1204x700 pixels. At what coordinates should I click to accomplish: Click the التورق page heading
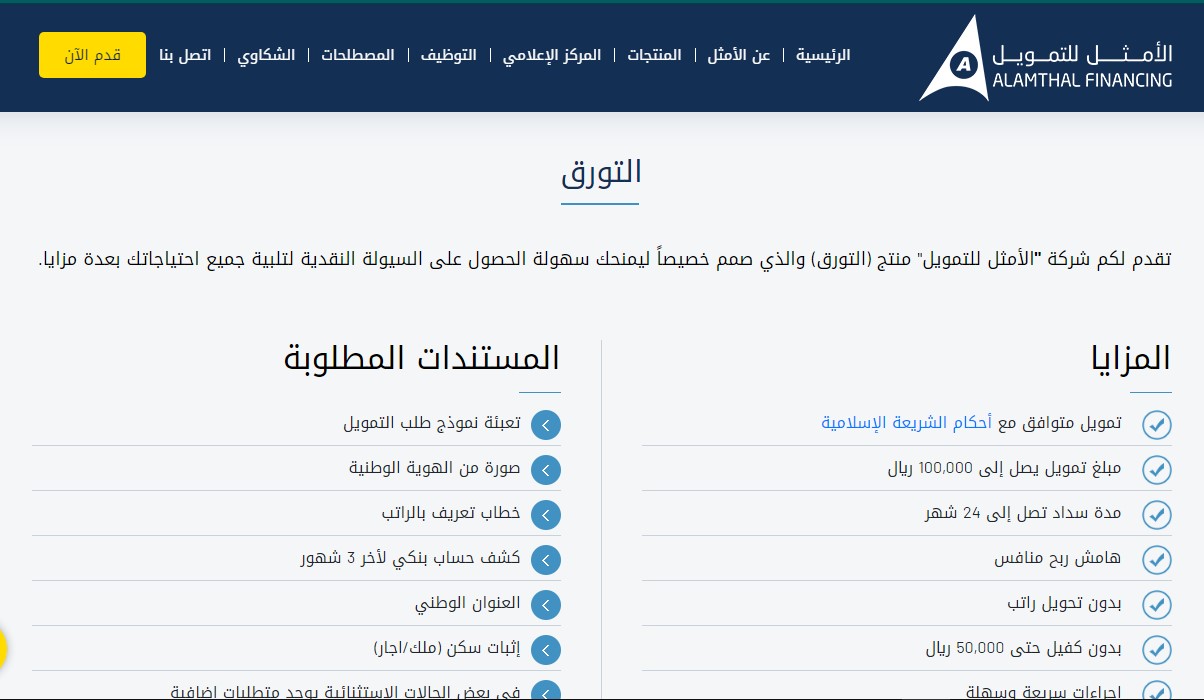(x=600, y=172)
